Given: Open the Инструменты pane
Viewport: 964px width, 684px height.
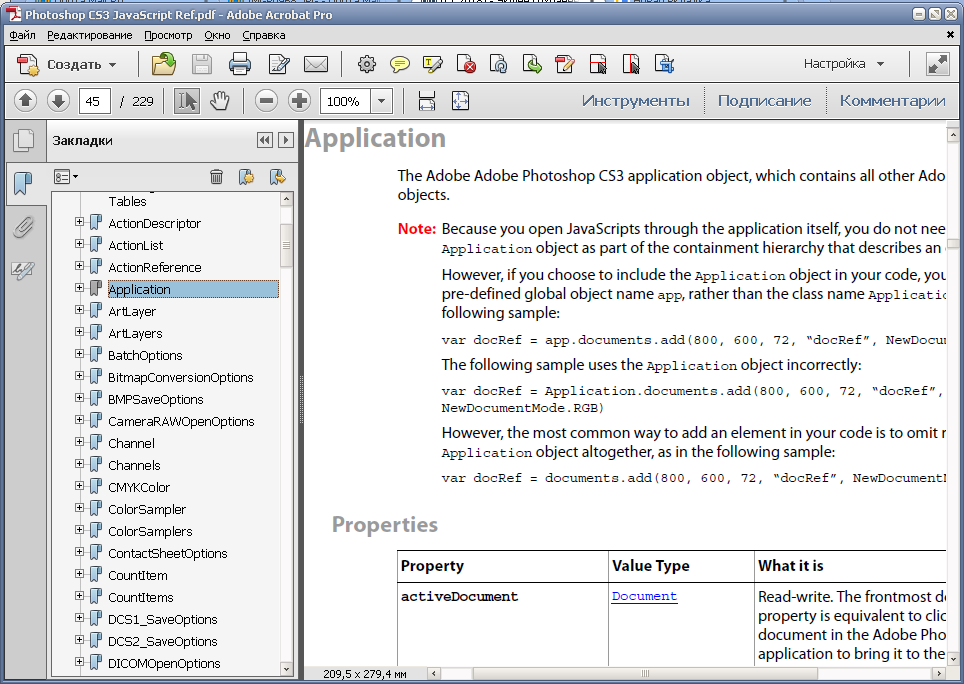Looking at the screenshot, I should point(636,101).
